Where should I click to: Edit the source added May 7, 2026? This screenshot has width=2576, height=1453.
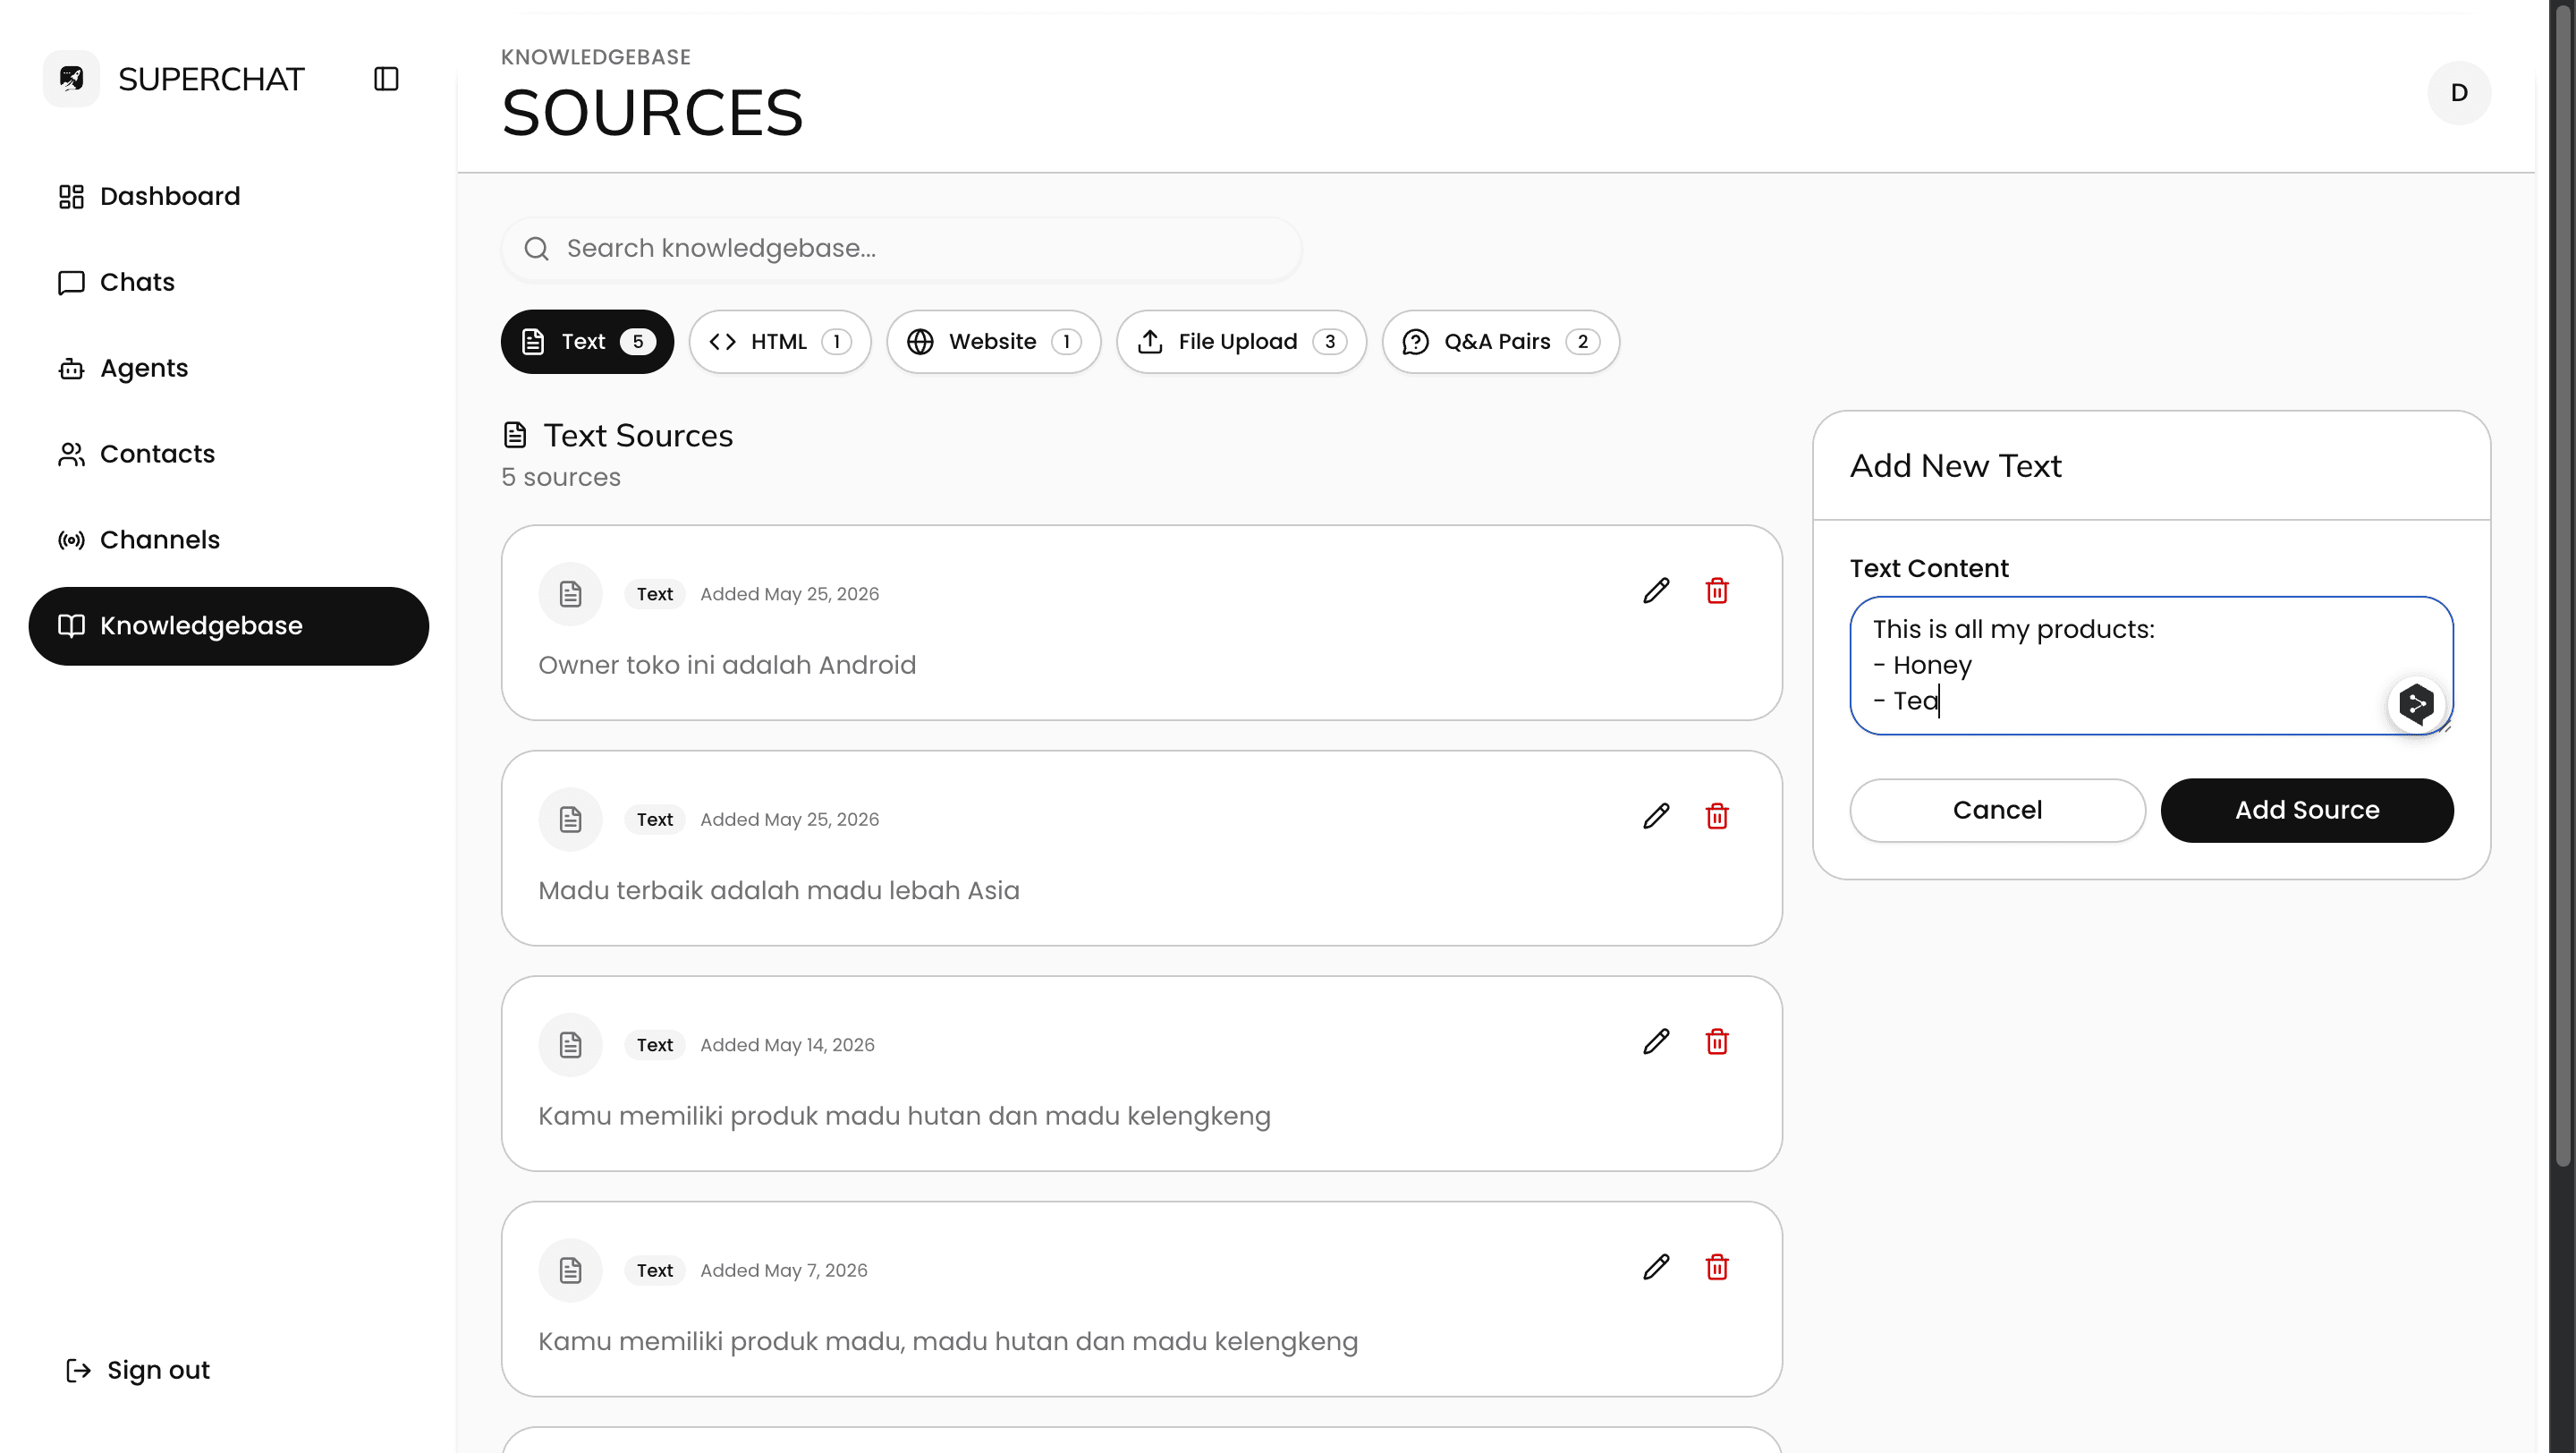pos(1656,1268)
